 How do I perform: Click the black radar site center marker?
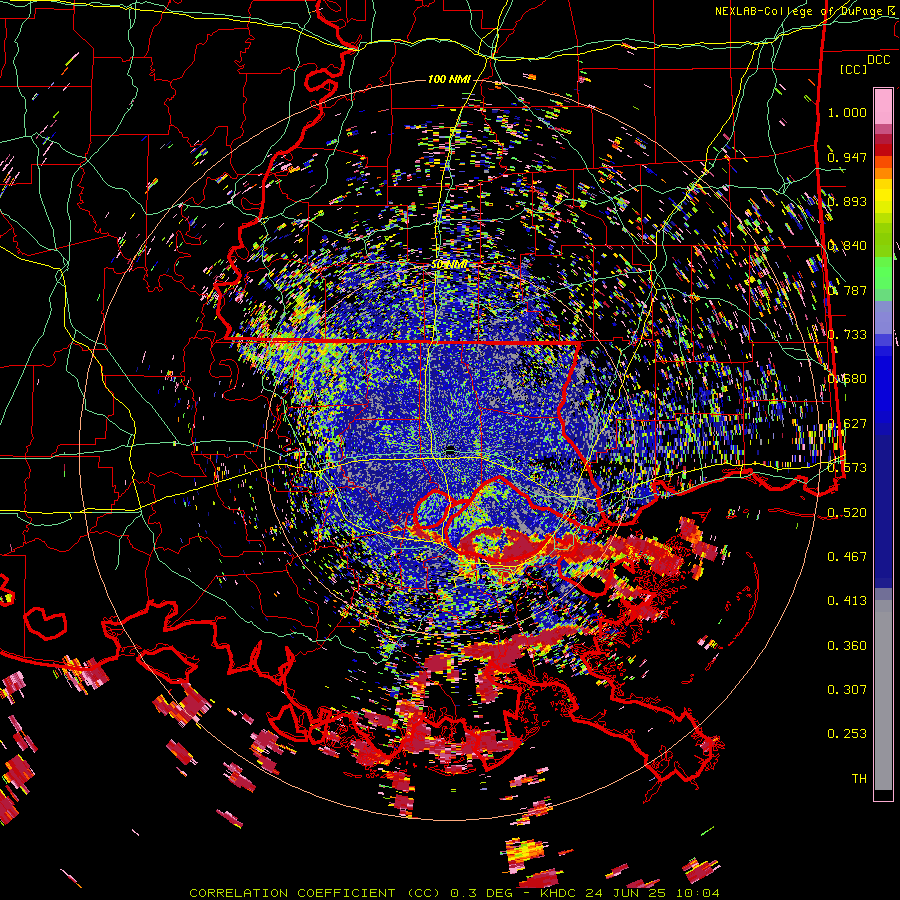click(450, 449)
